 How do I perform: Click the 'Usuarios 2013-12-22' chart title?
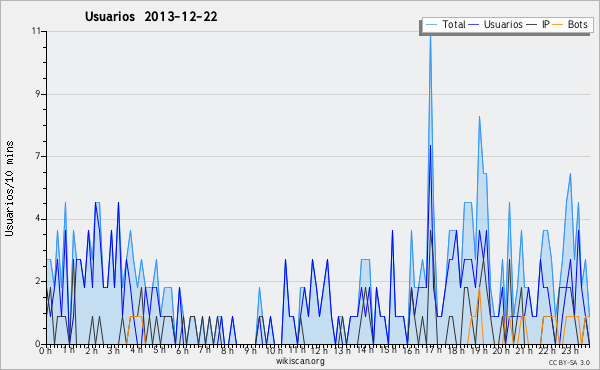coord(151,16)
